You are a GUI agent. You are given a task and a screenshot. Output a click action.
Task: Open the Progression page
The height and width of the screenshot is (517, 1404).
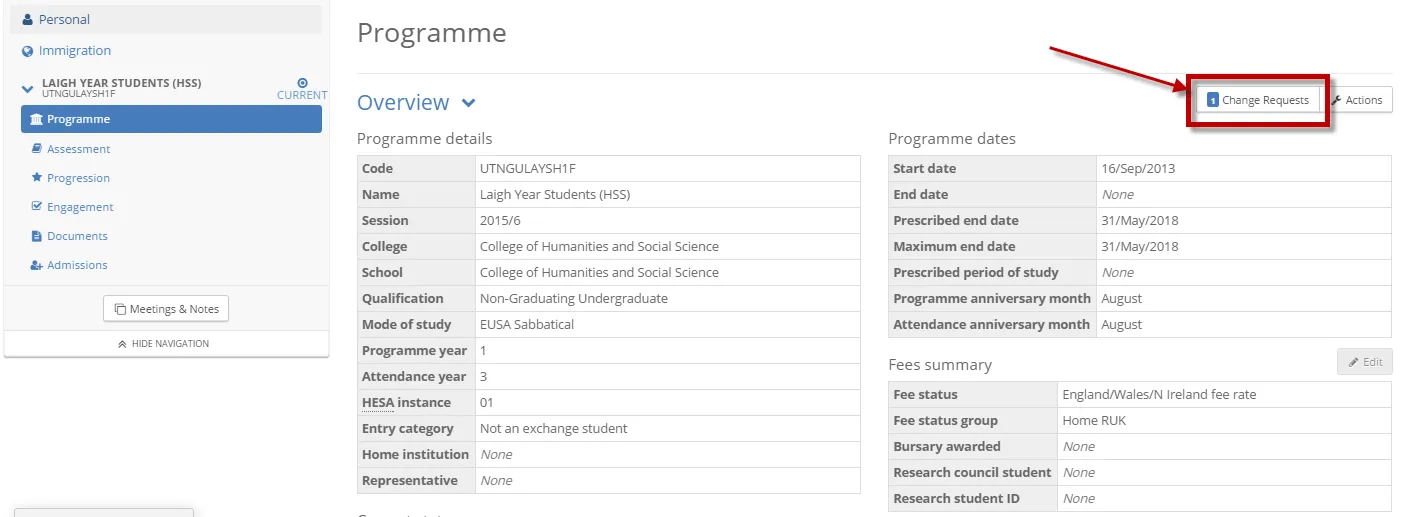coord(79,178)
